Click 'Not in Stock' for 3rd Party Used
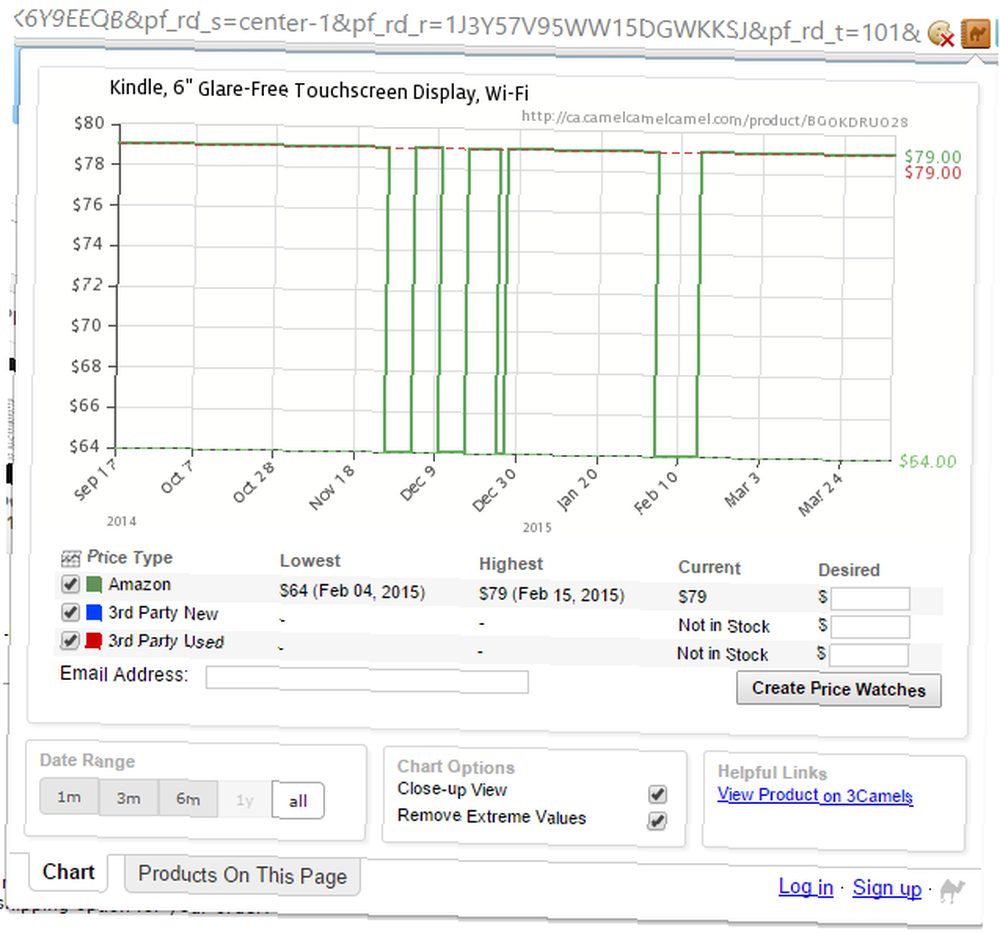1000x934 pixels. pyautogui.click(x=723, y=654)
